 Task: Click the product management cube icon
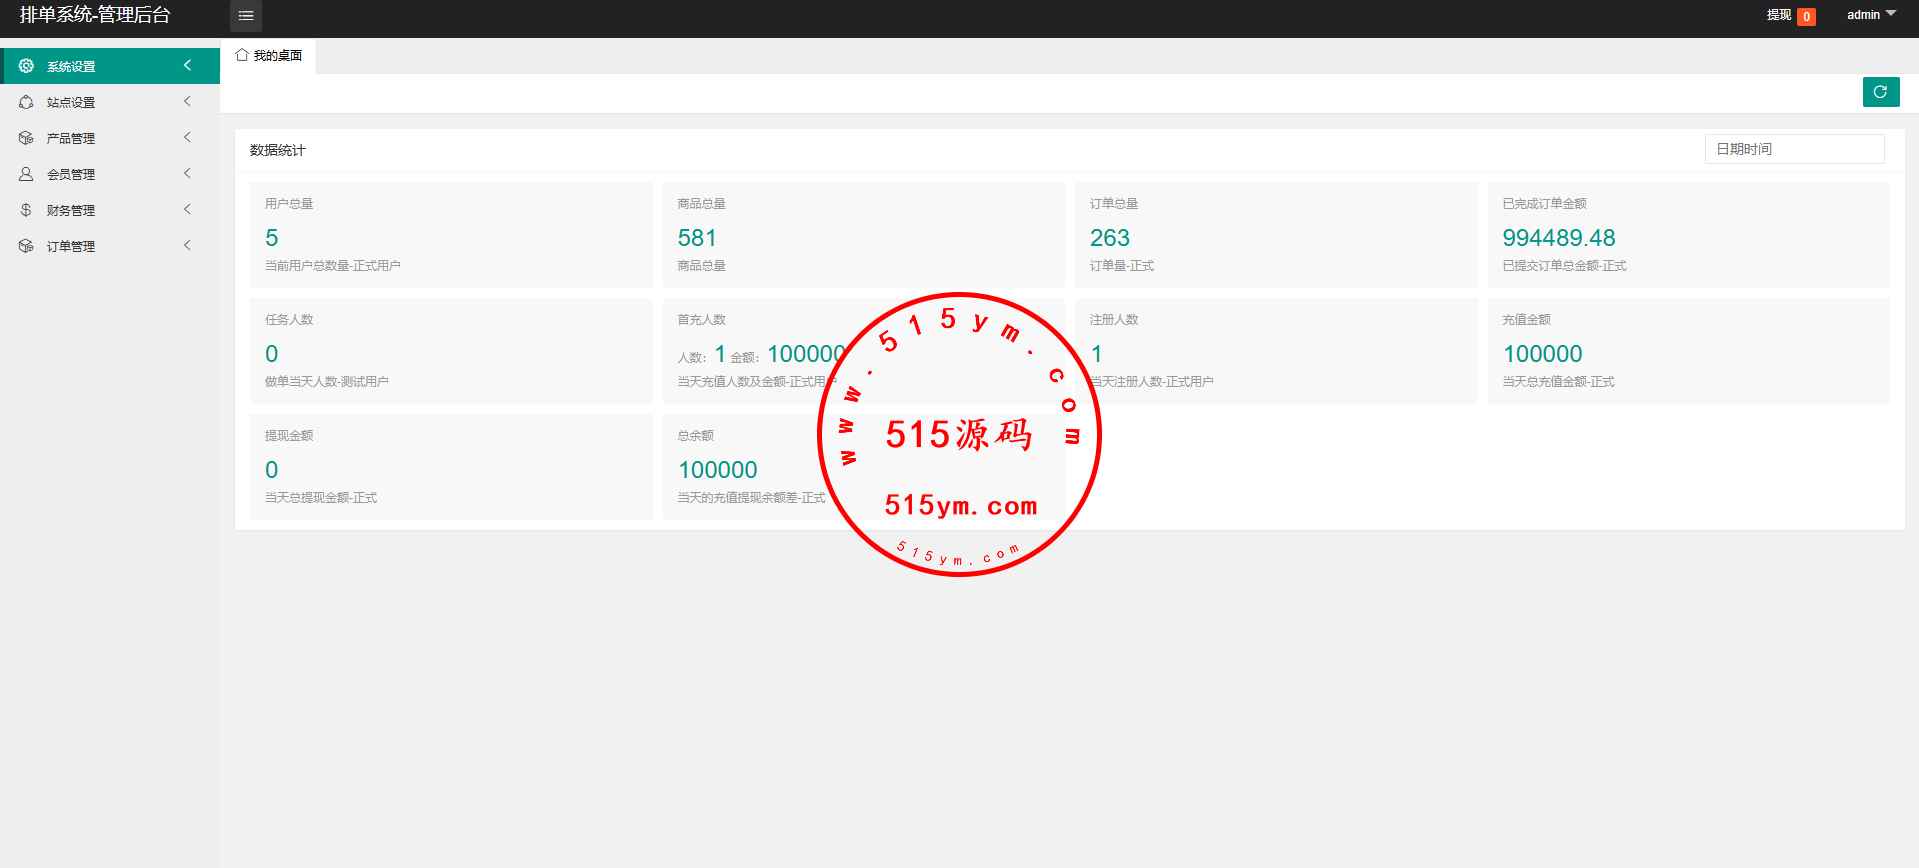tap(26, 138)
